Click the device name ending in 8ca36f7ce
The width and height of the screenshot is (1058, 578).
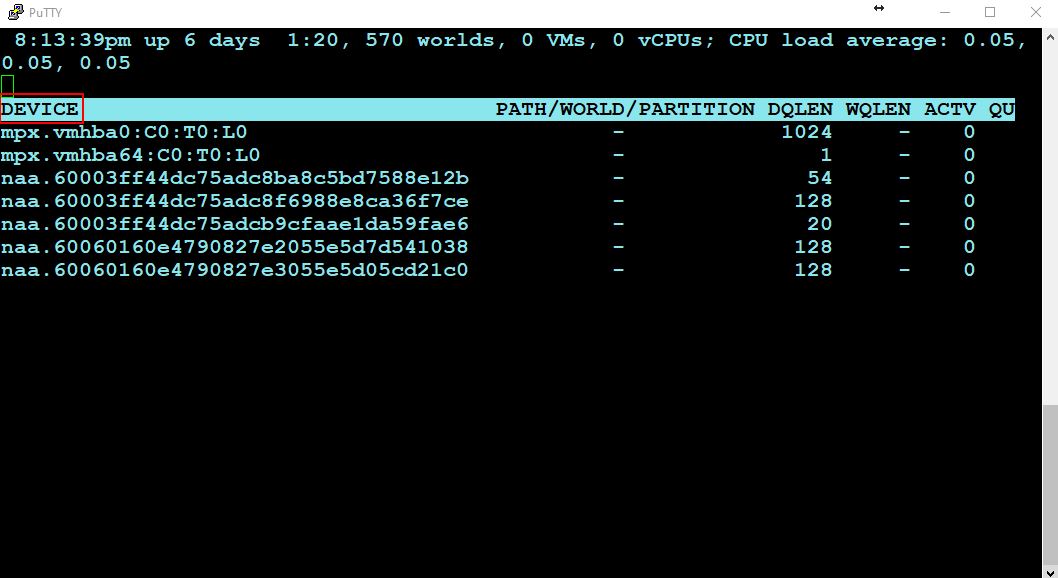click(234, 201)
